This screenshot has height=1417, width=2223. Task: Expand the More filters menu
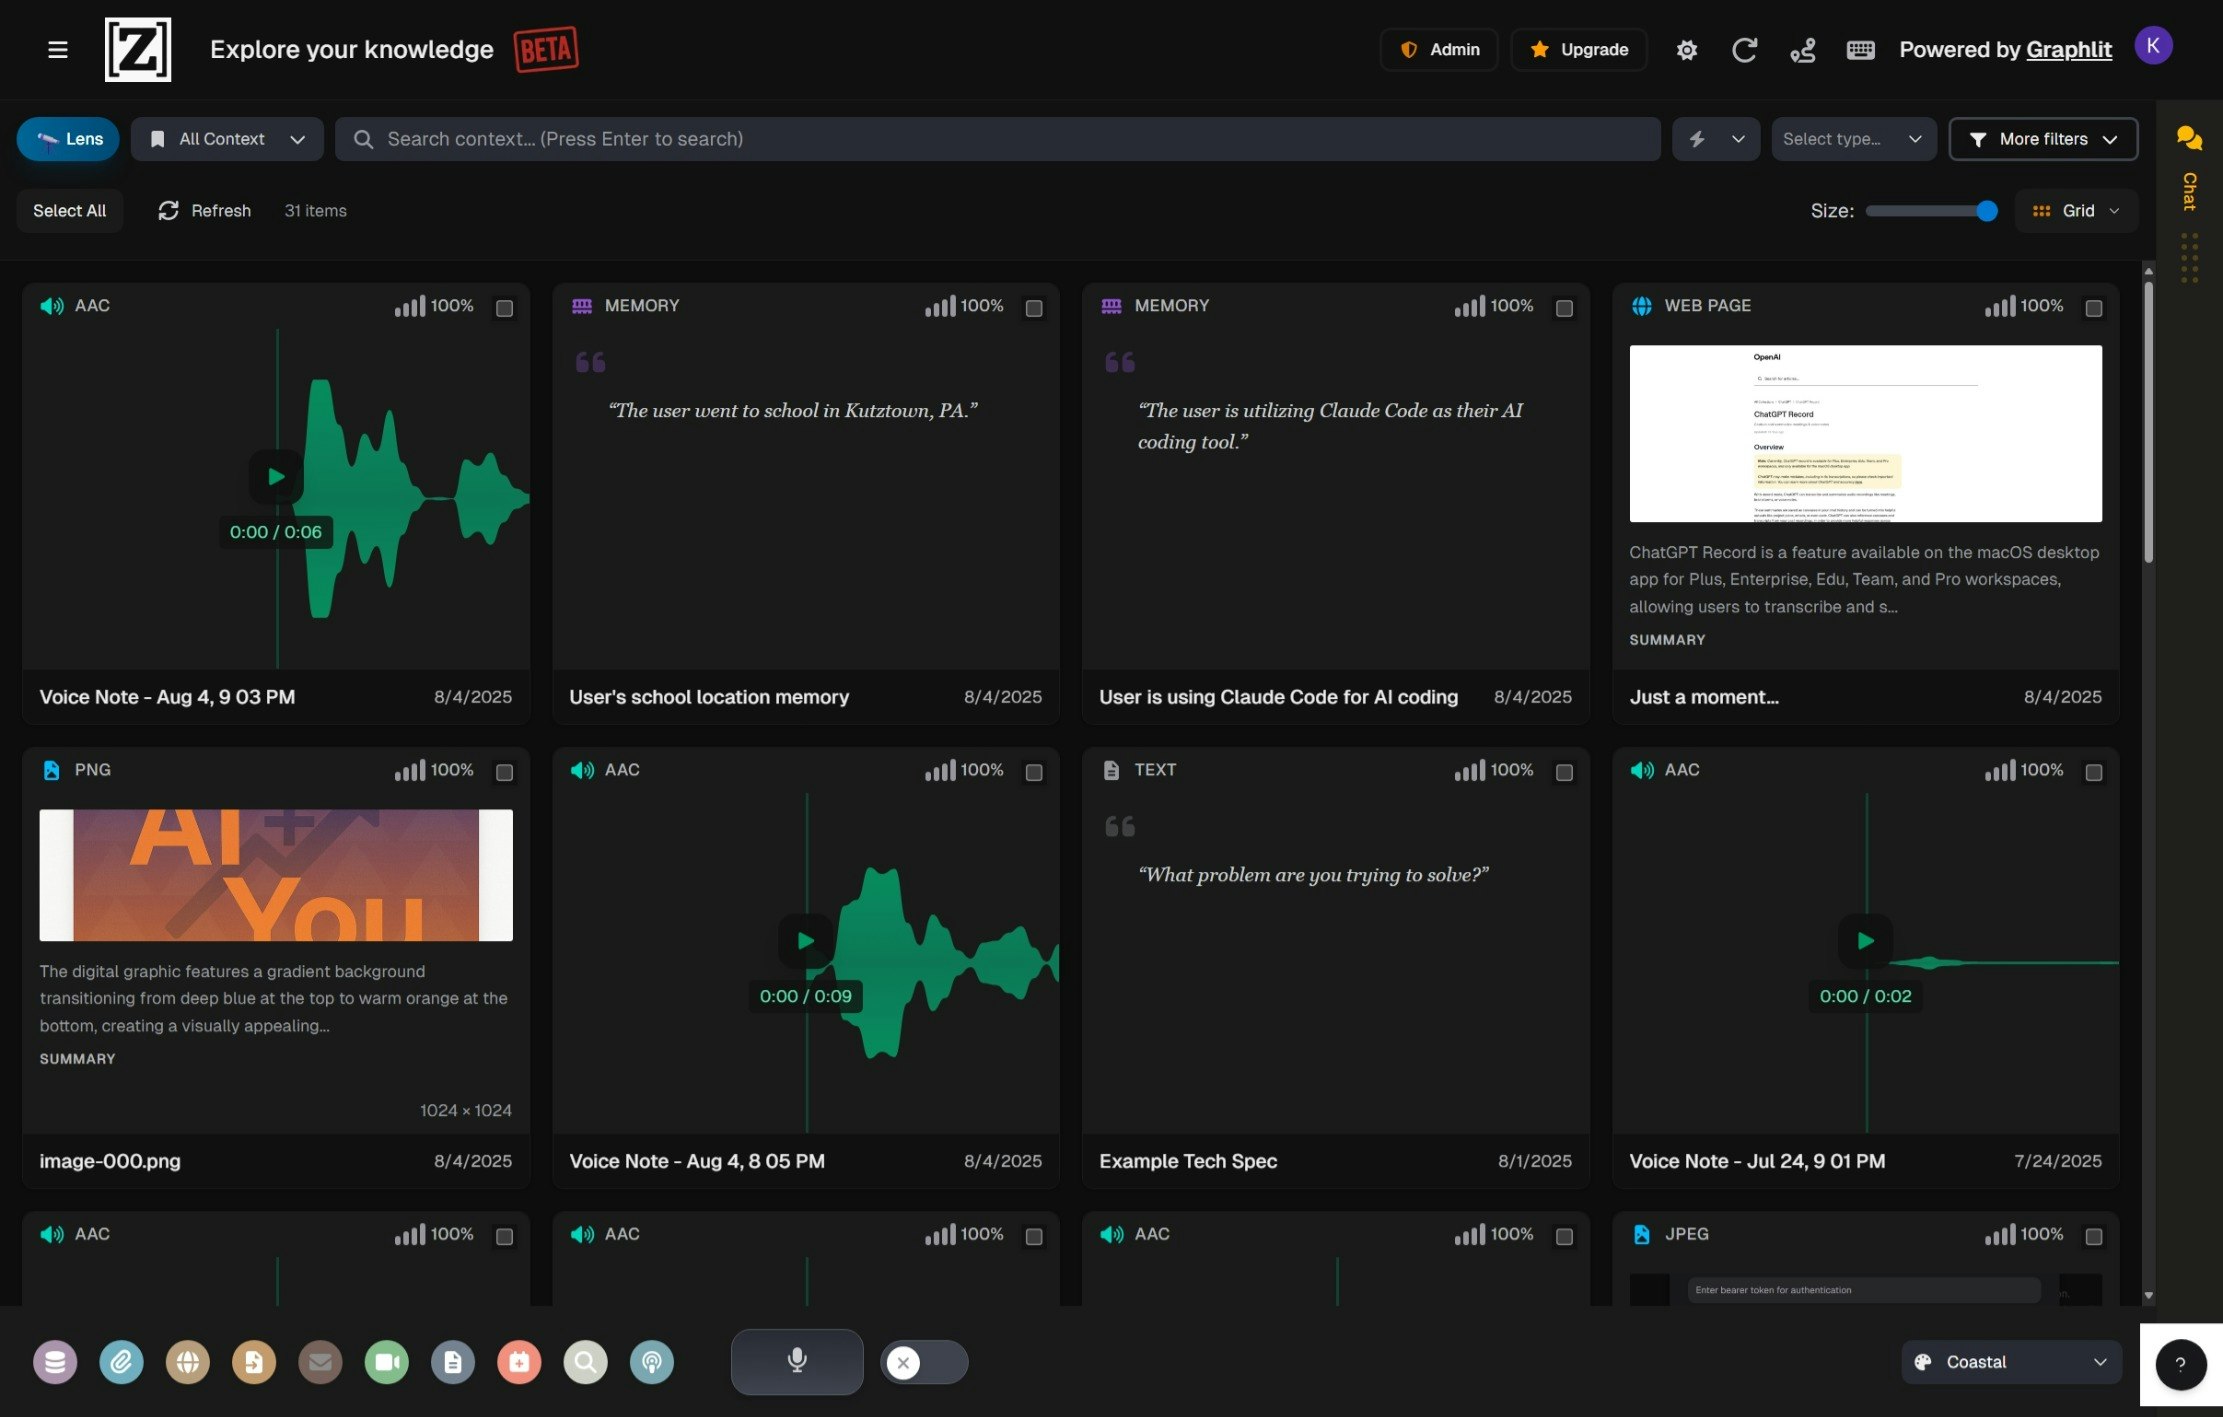click(2043, 139)
